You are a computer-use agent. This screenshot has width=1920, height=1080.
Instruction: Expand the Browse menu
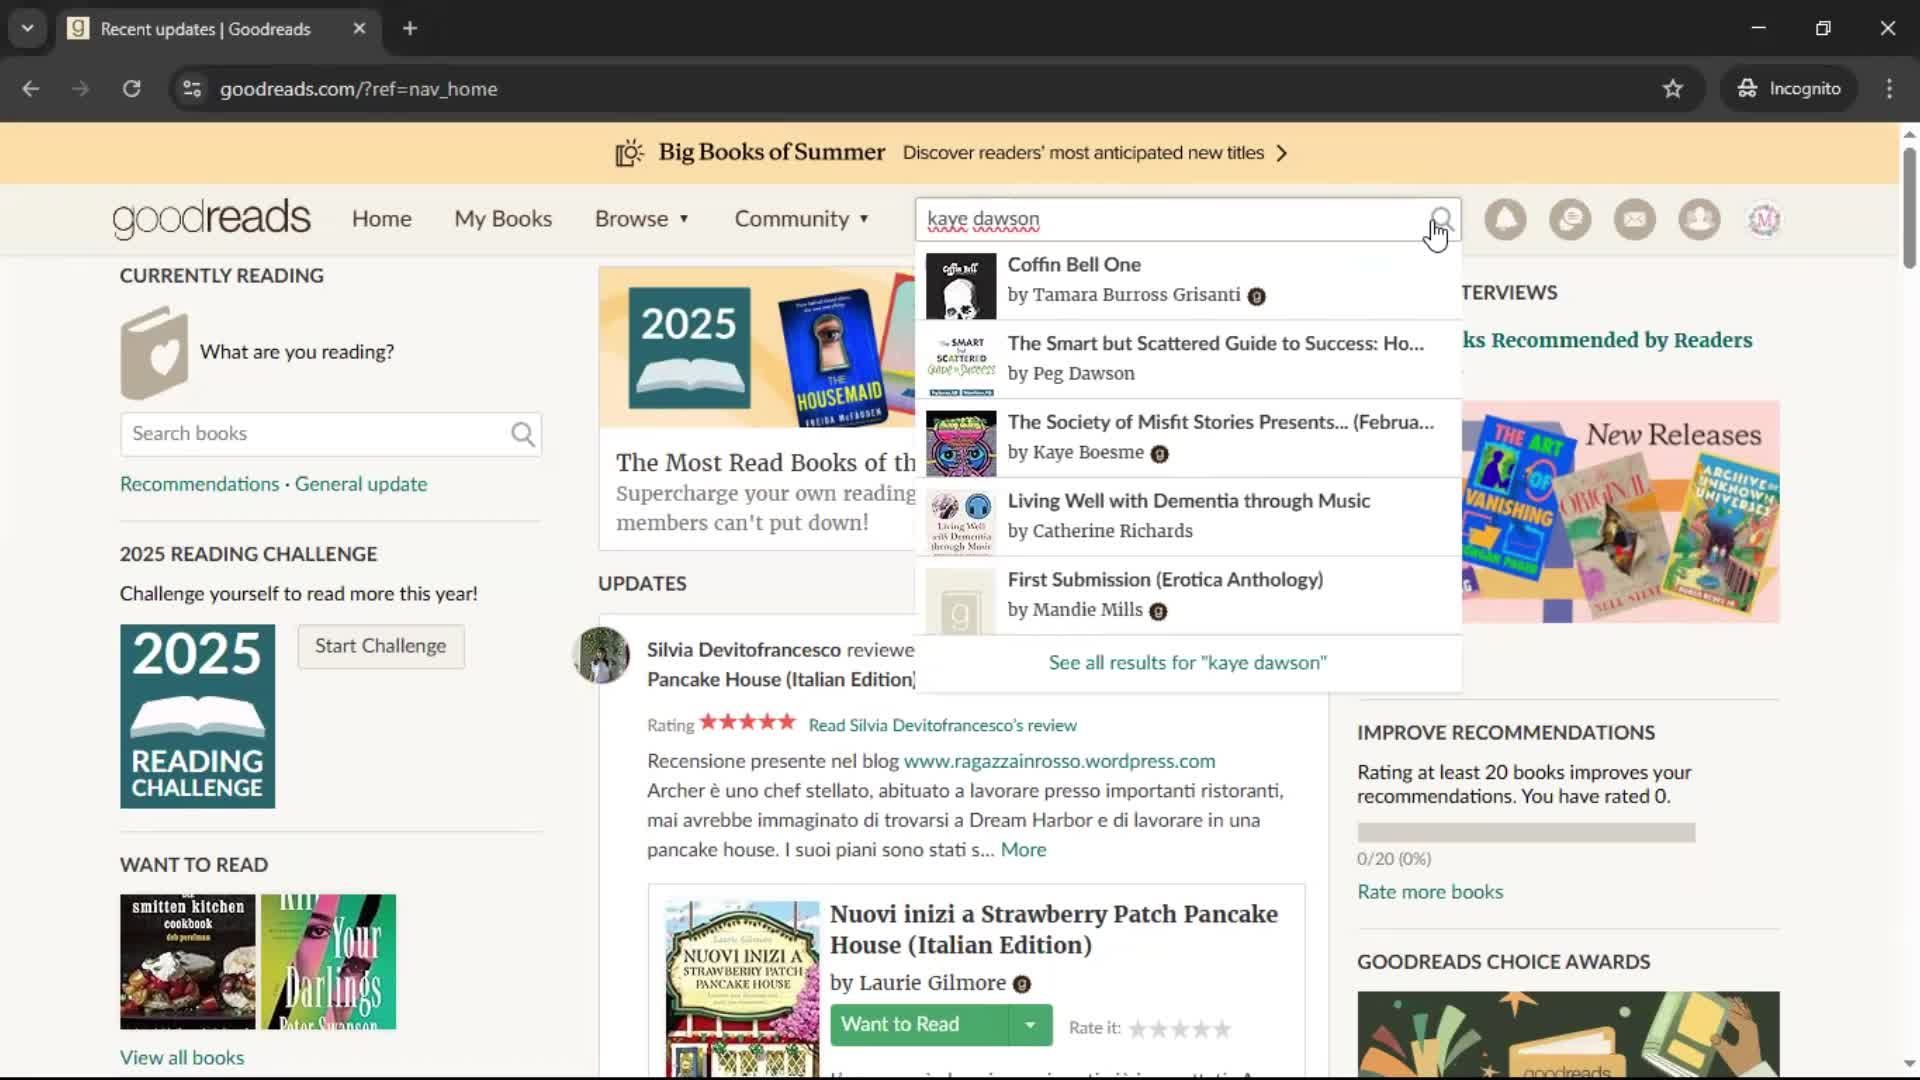pos(642,219)
